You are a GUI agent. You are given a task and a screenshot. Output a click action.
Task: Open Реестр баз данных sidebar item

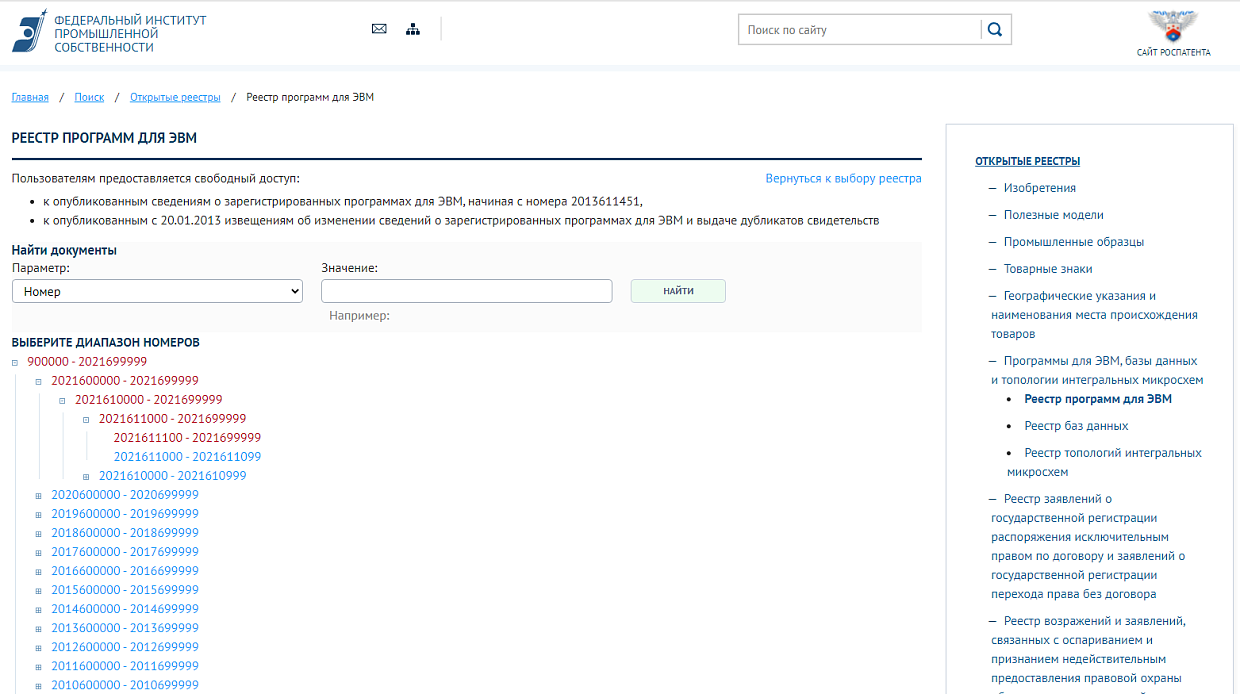click(1076, 426)
